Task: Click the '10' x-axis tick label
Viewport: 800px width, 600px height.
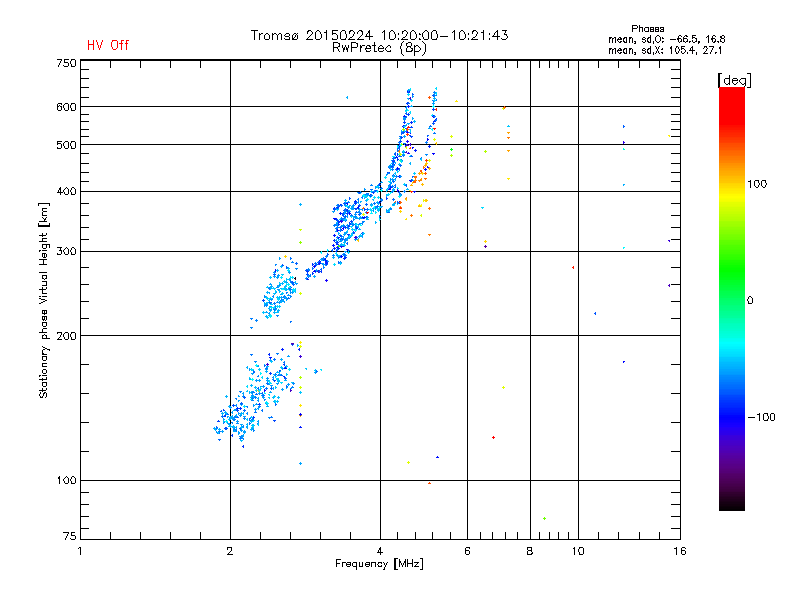Action: click(578, 551)
